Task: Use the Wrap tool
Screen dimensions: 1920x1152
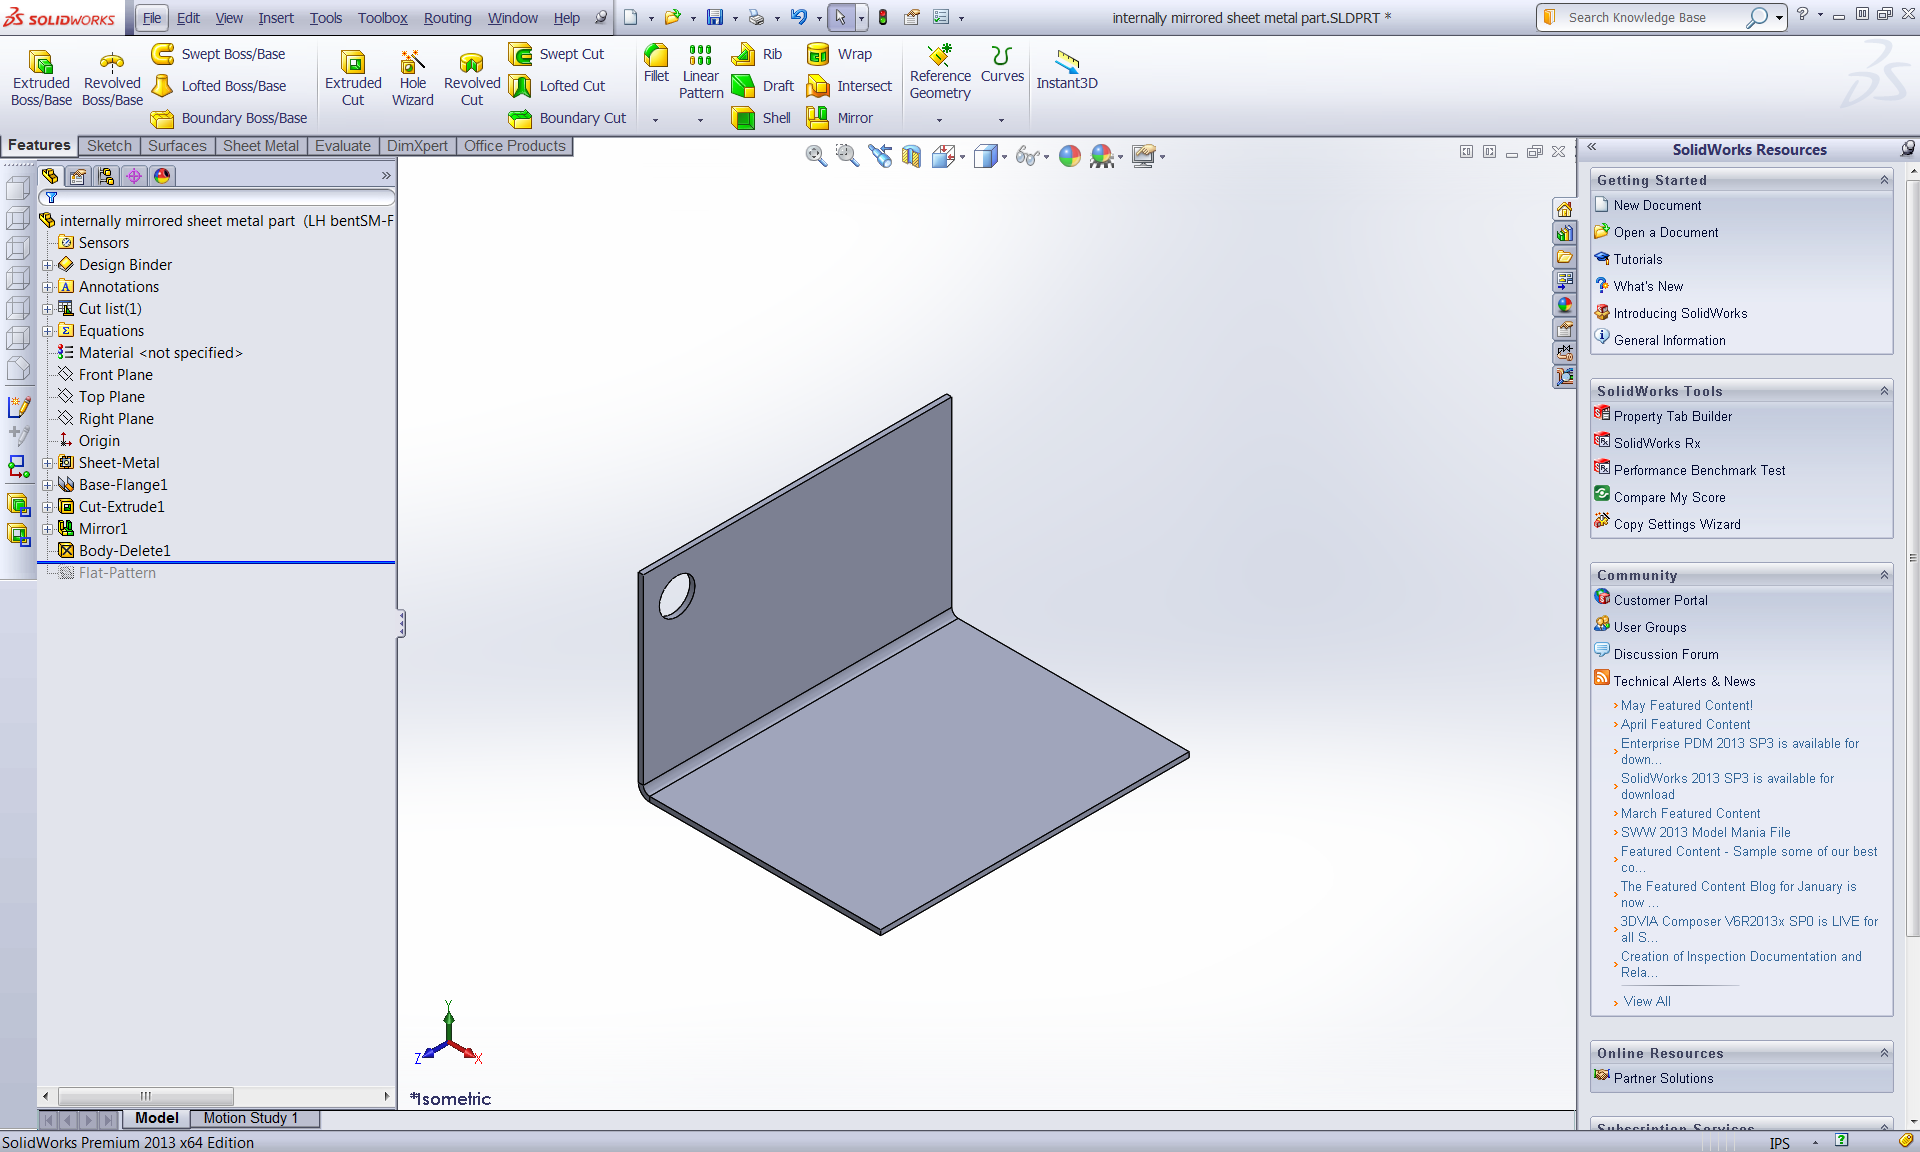Action: pyautogui.click(x=839, y=54)
